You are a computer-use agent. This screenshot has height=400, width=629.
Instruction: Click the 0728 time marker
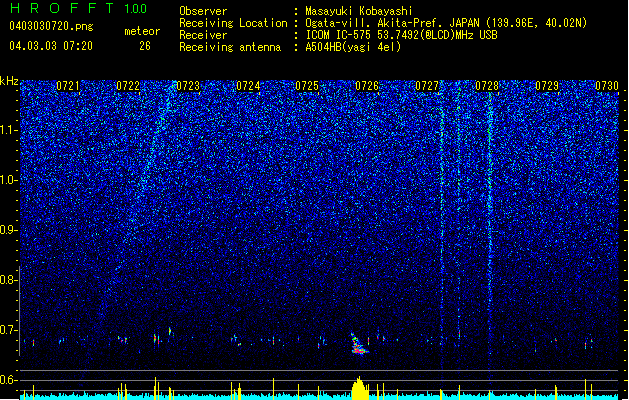click(487, 86)
